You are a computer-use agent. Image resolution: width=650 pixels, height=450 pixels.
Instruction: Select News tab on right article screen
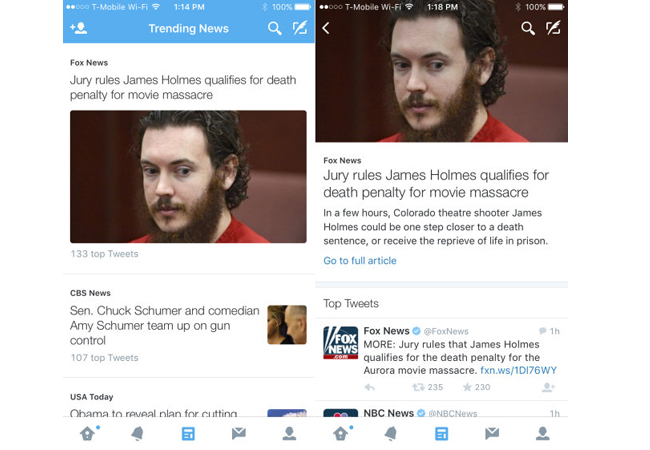pyautogui.click(x=441, y=434)
